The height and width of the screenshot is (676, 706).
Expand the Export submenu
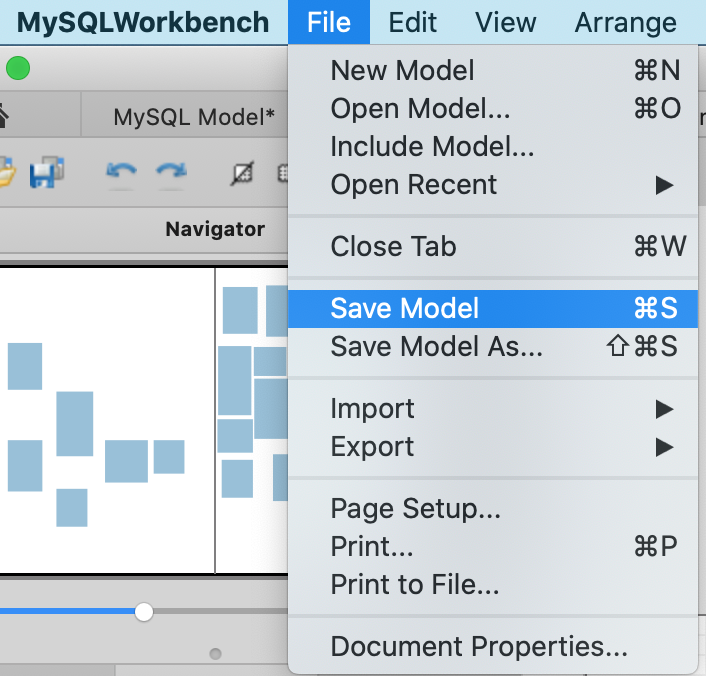click(x=493, y=446)
